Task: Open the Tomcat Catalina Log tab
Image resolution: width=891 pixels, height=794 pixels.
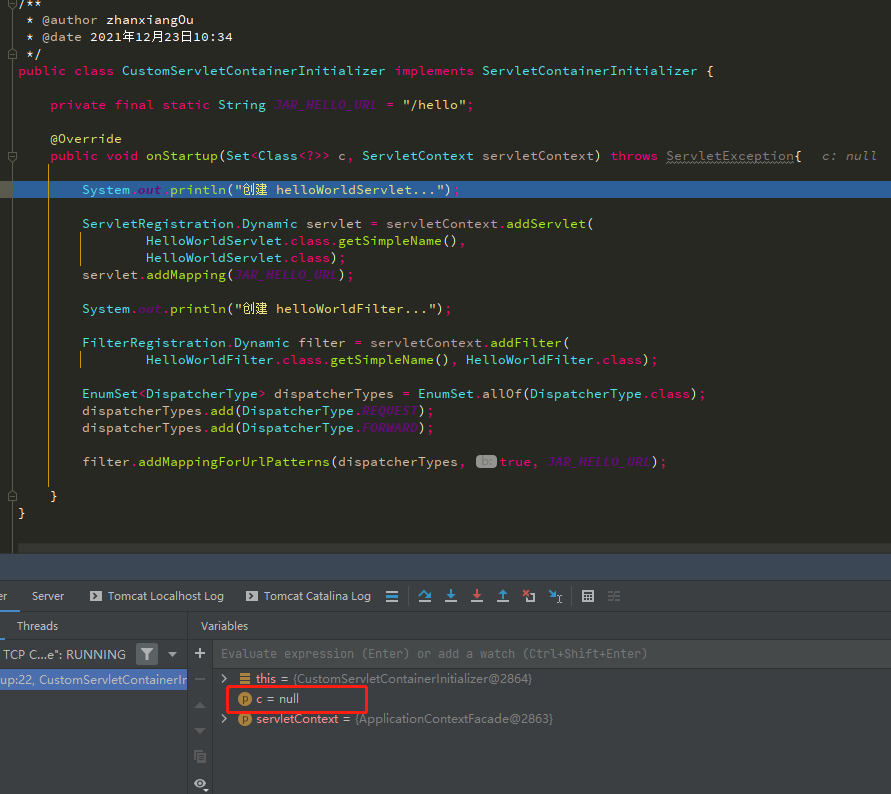Action: pos(309,596)
